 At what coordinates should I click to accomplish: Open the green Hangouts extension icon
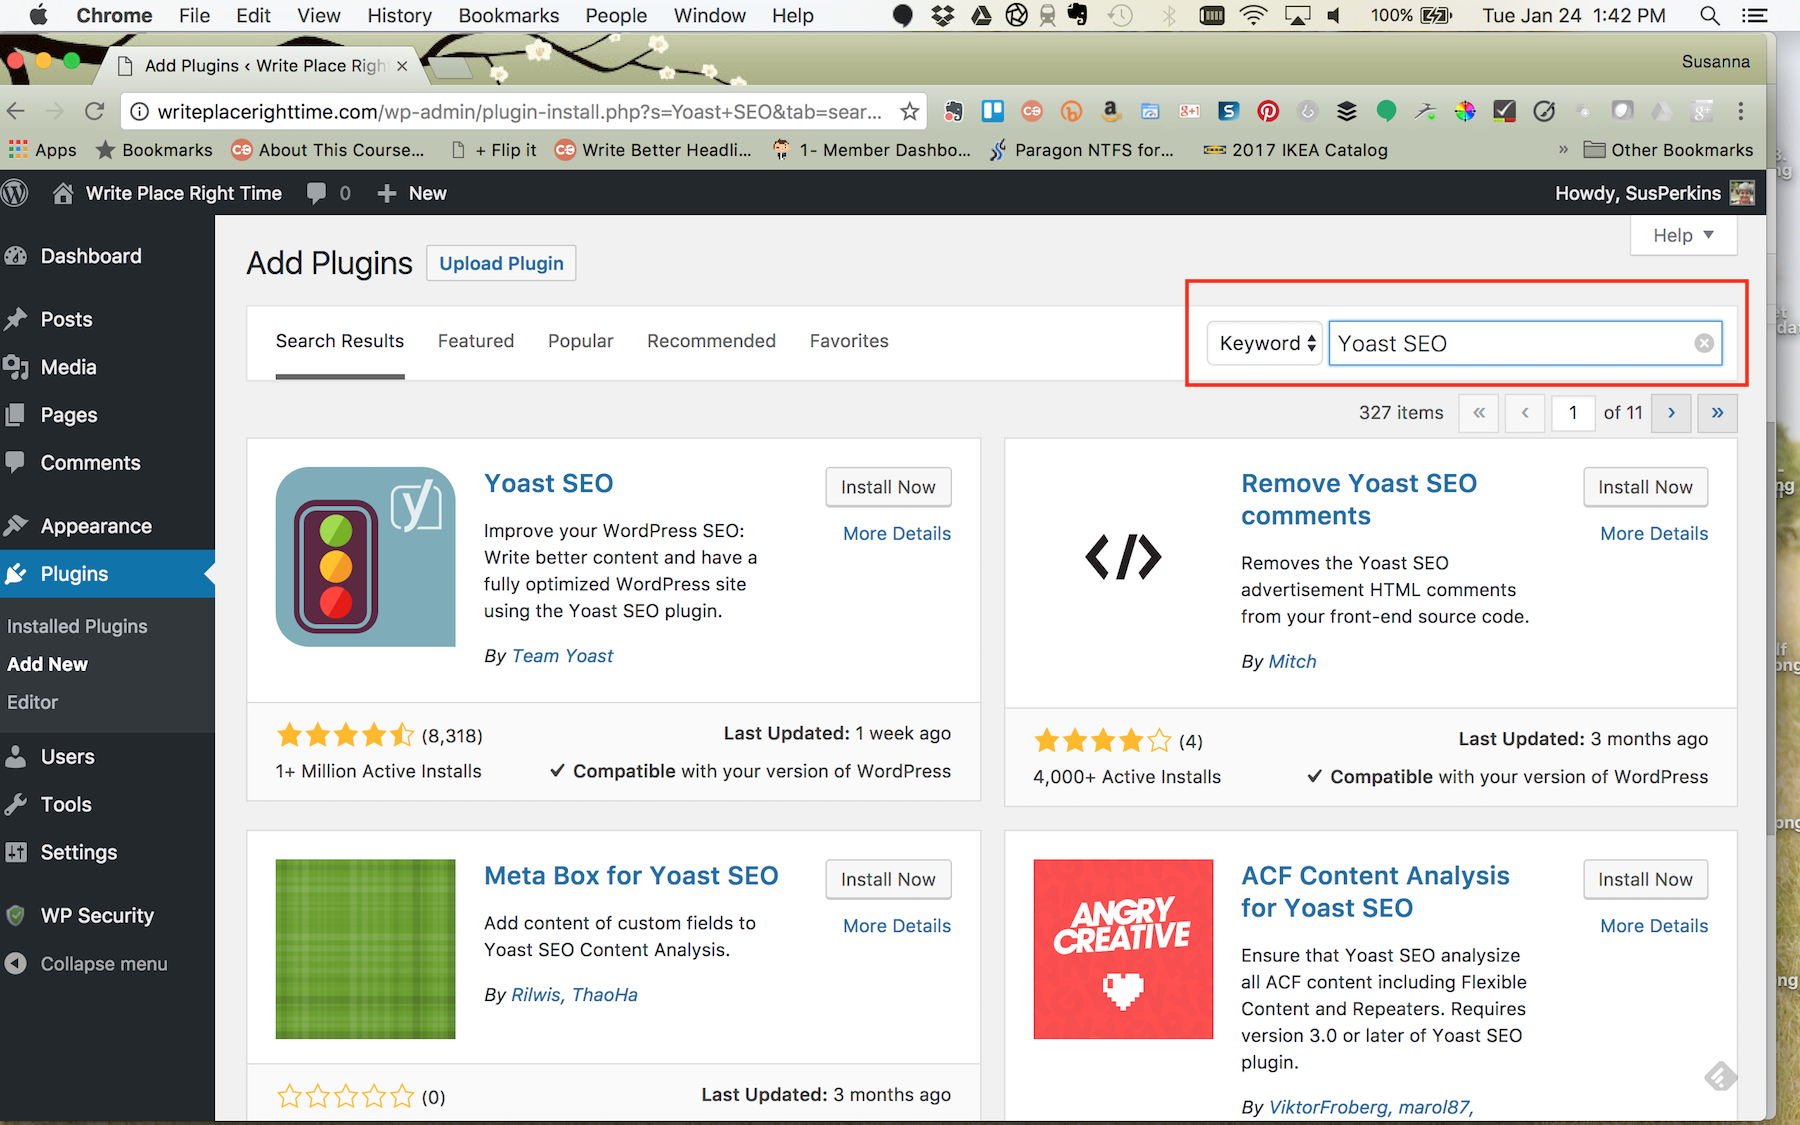coord(1386,111)
